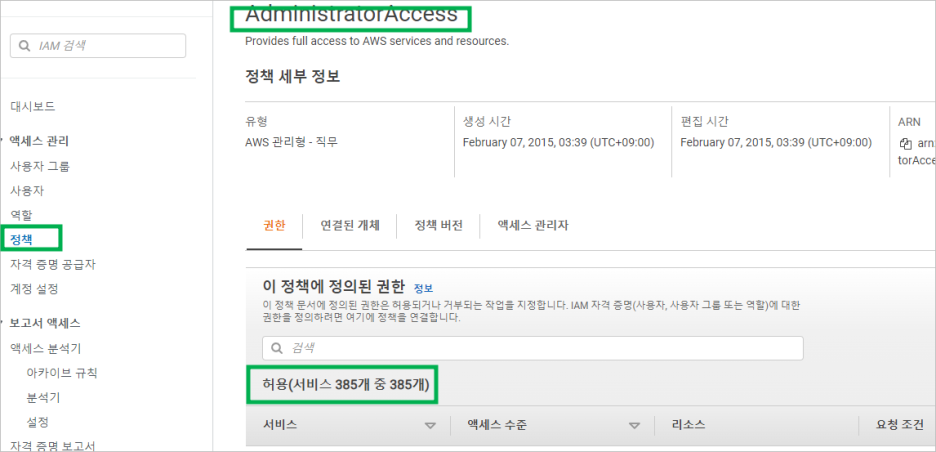This screenshot has width=936, height=452.
Task: Click the 이 정책에 정의된 권한 heading
Action: point(333,286)
